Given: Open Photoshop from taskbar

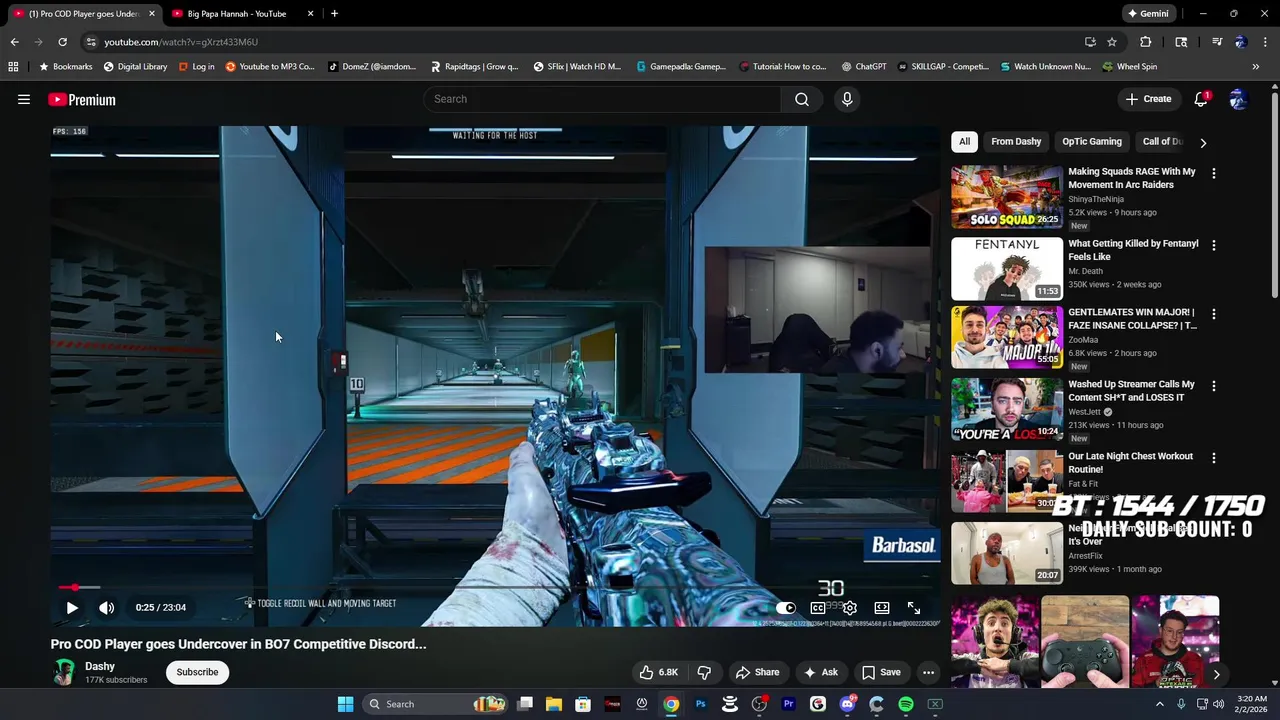Looking at the screenshot, I should tap(700, 704).
